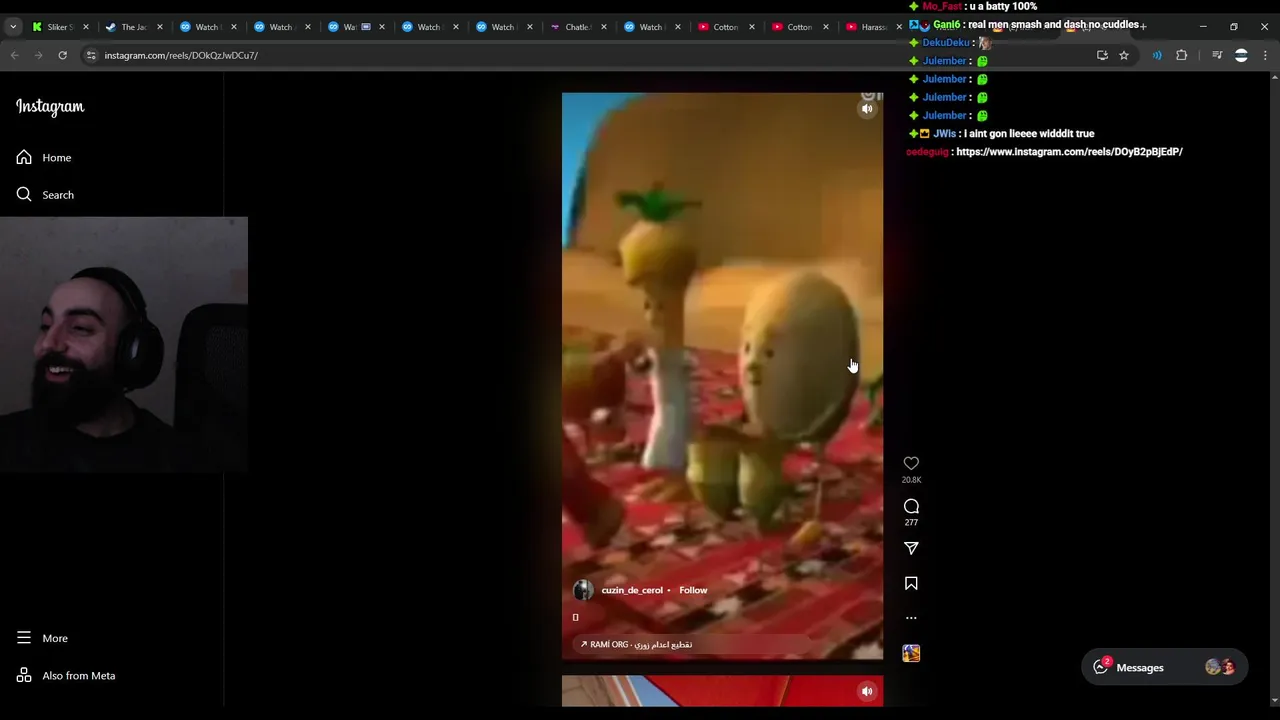The height and width of the screenshot is (720, 1280).
Task: Share the reel with the paper plane icon
Action: coord(911,548)
